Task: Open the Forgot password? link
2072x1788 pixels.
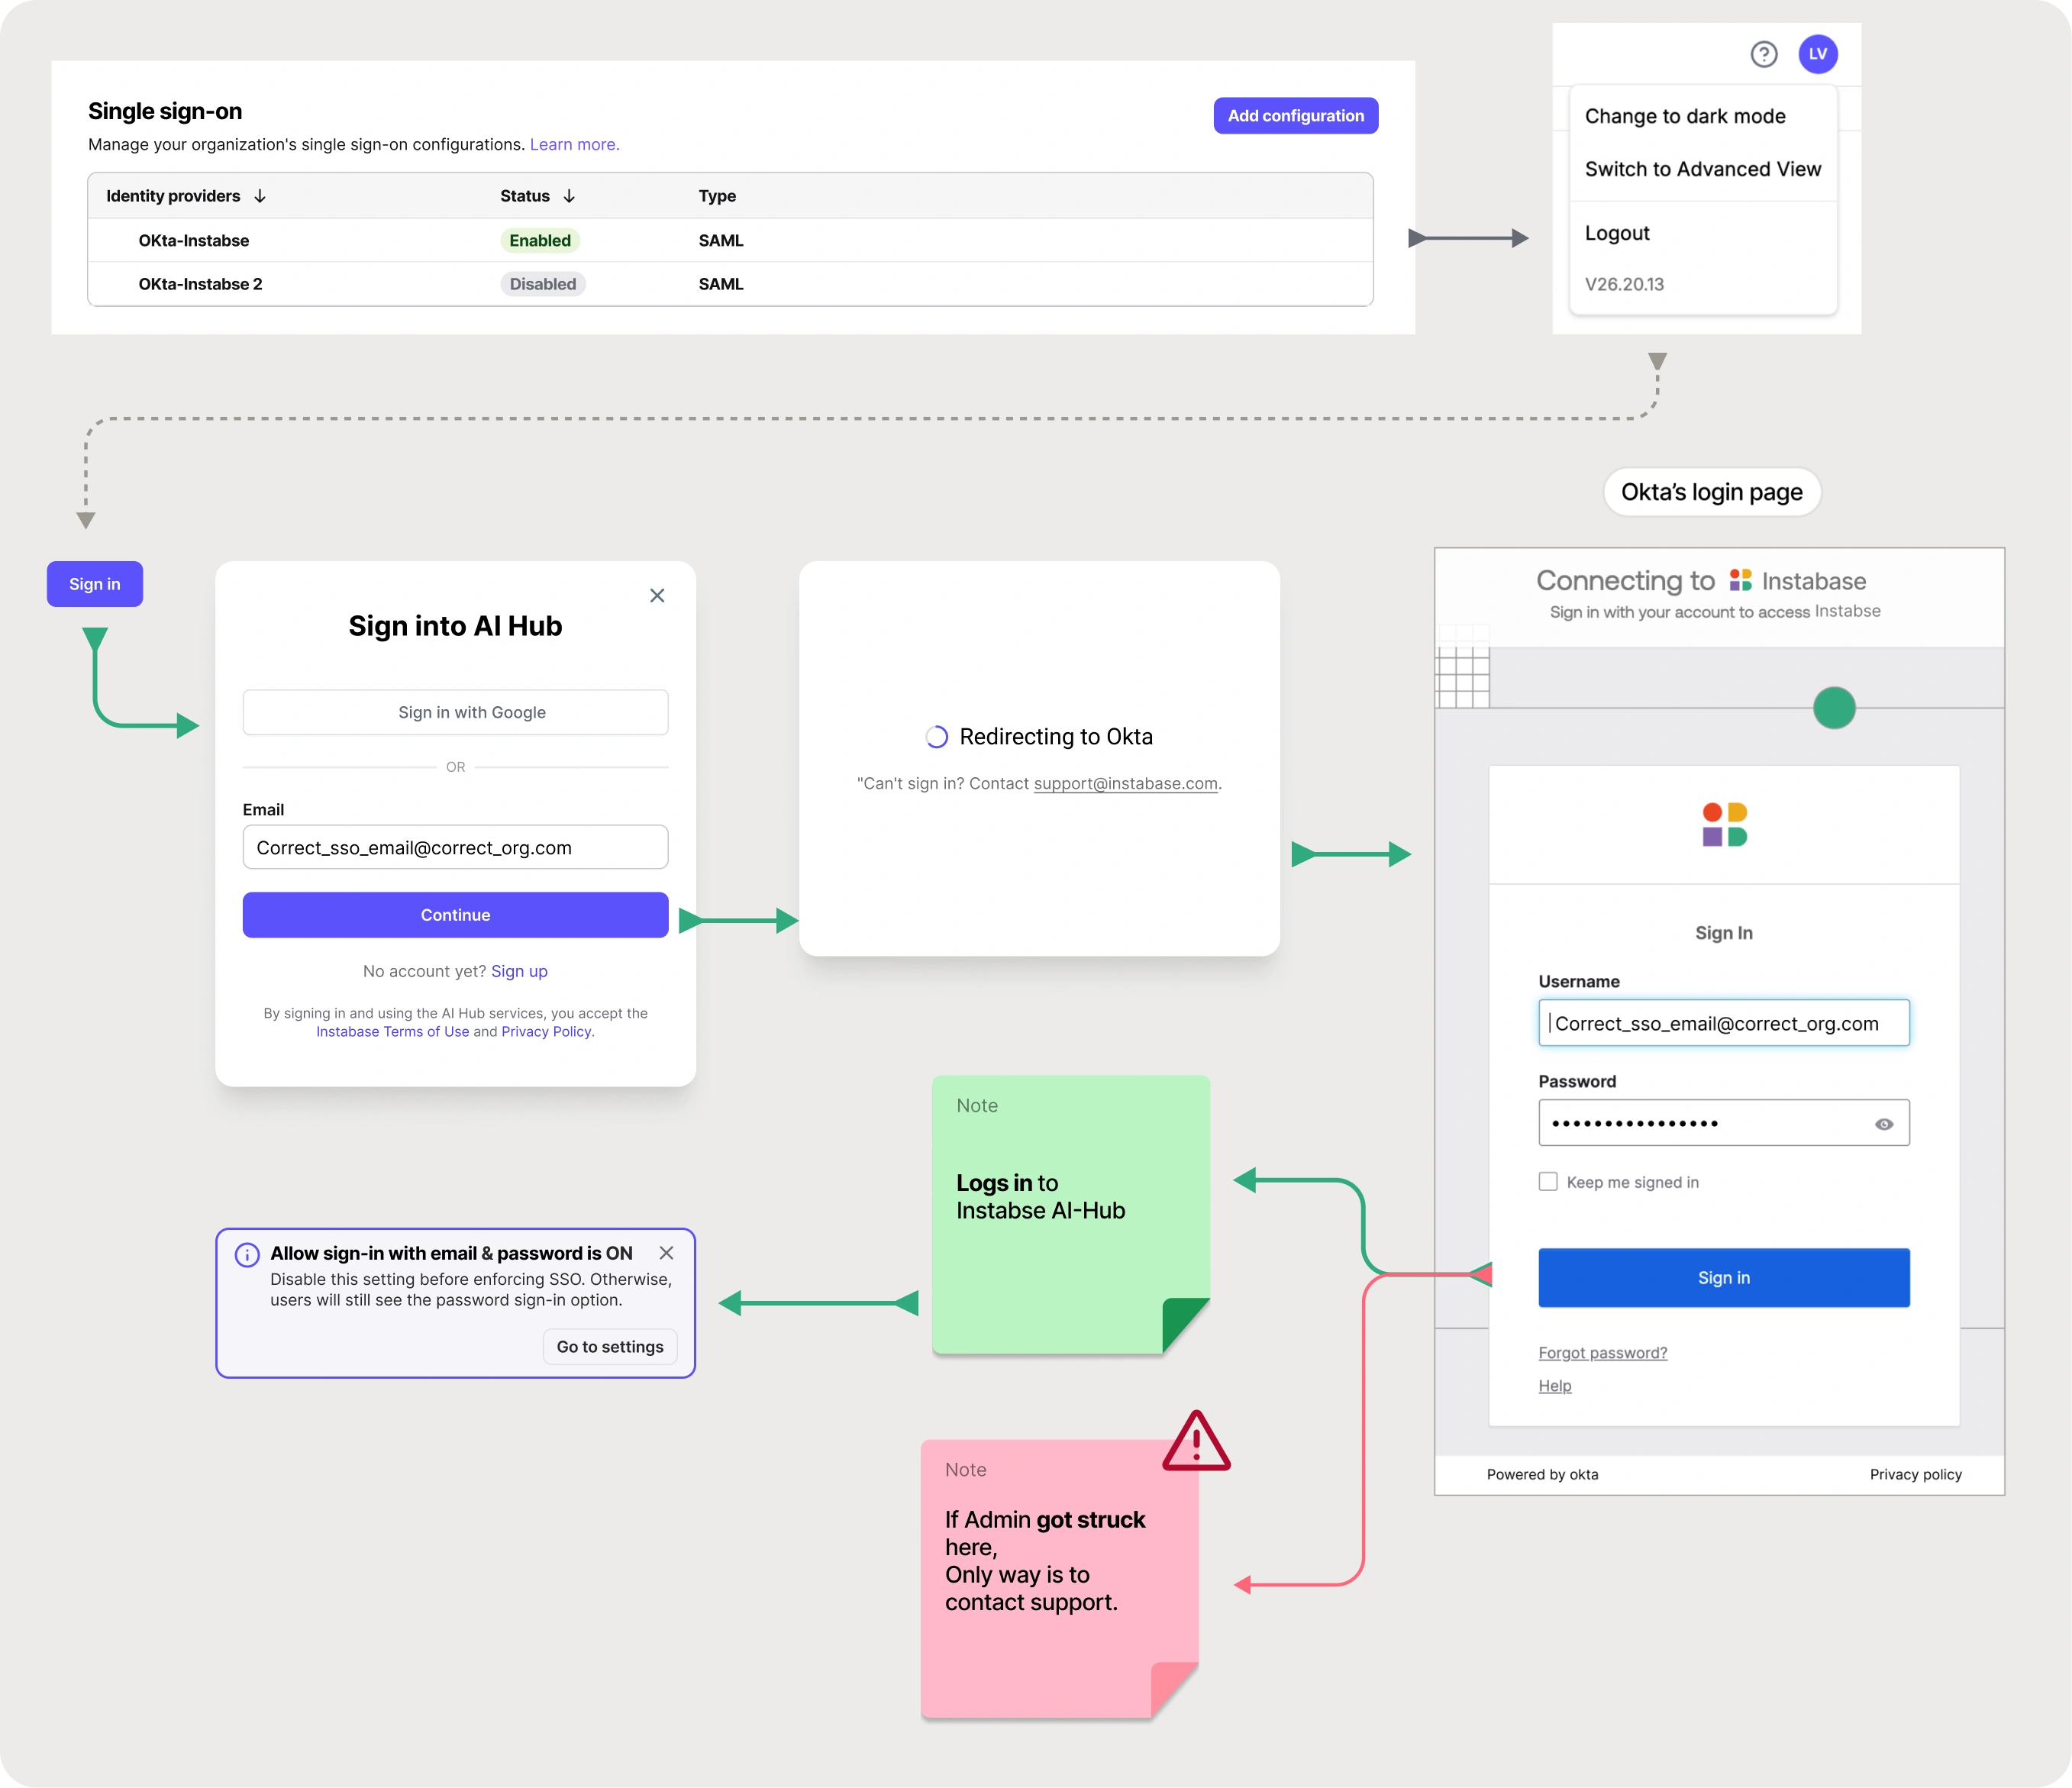Action: (1603, 1352)
